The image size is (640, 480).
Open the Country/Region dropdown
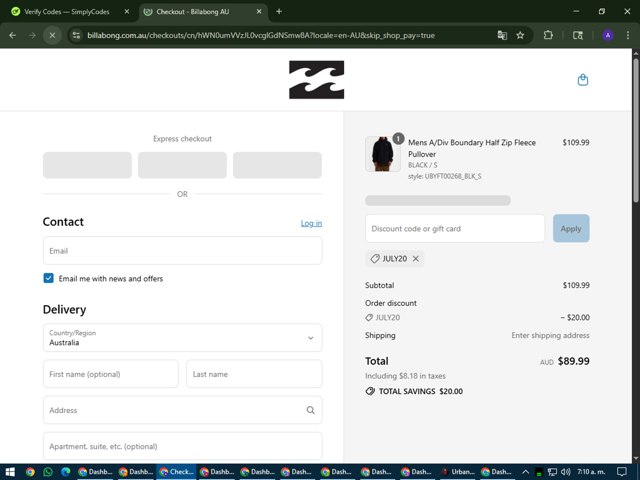point(182,338)
